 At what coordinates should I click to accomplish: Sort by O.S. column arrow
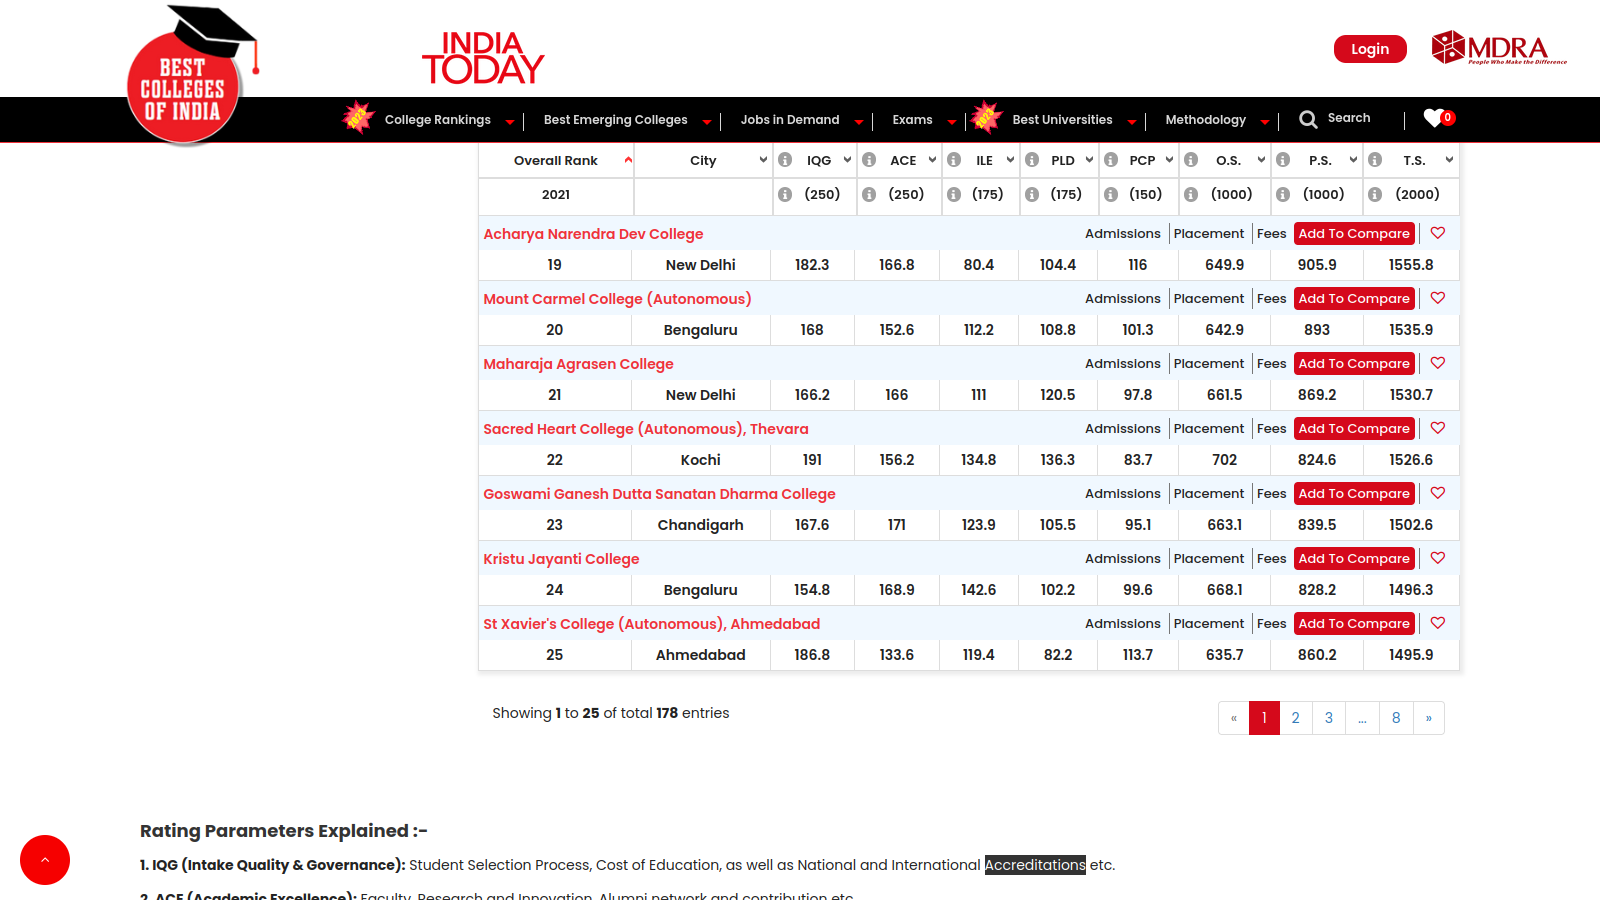pos(1261,160)
